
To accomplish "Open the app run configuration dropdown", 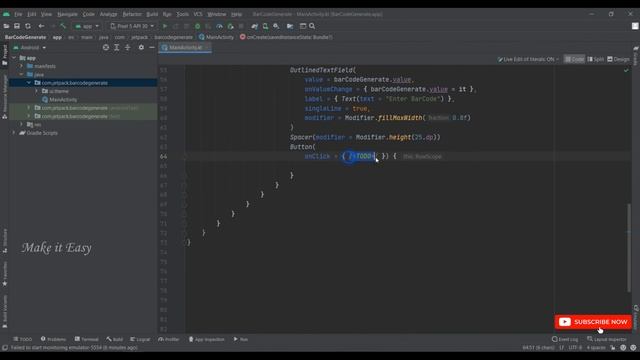I will (87, 26).
